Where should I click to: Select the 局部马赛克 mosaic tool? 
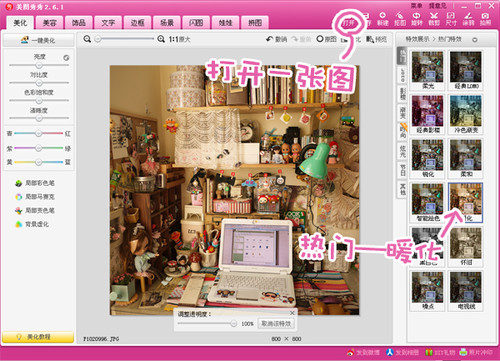tap(35, 197)
